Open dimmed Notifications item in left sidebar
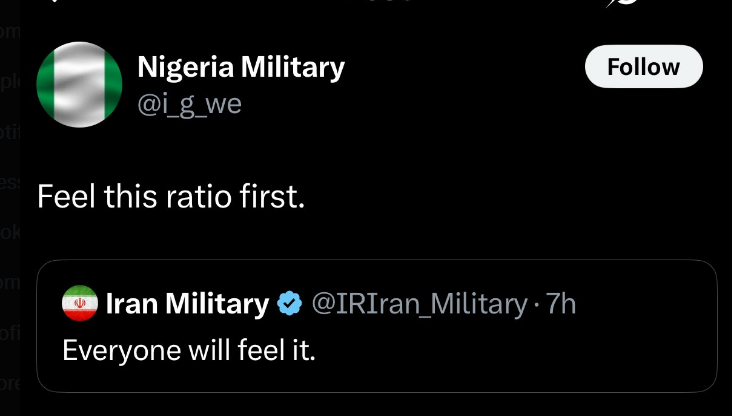 [x=10, y=134]
